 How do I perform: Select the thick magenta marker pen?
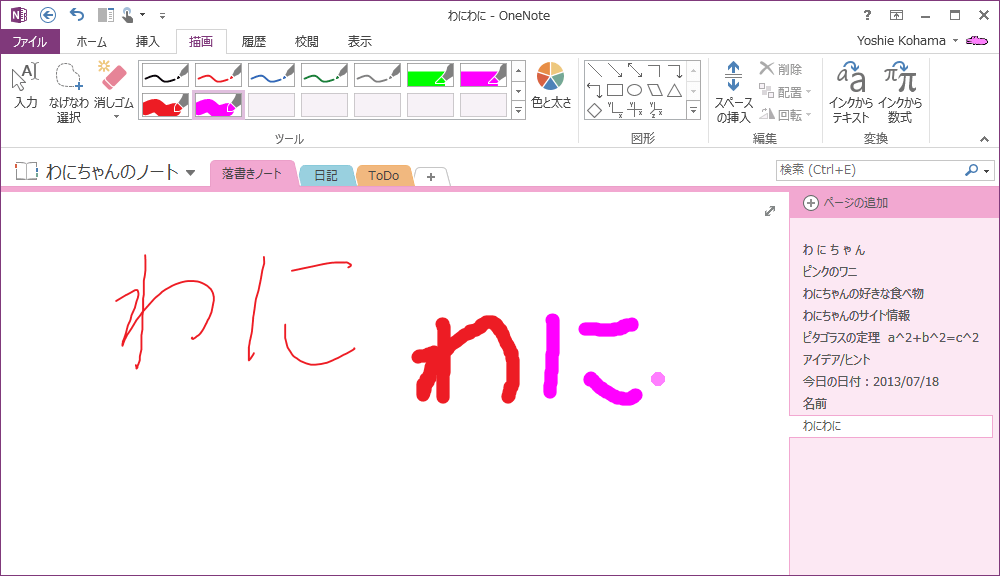[218, 105]
